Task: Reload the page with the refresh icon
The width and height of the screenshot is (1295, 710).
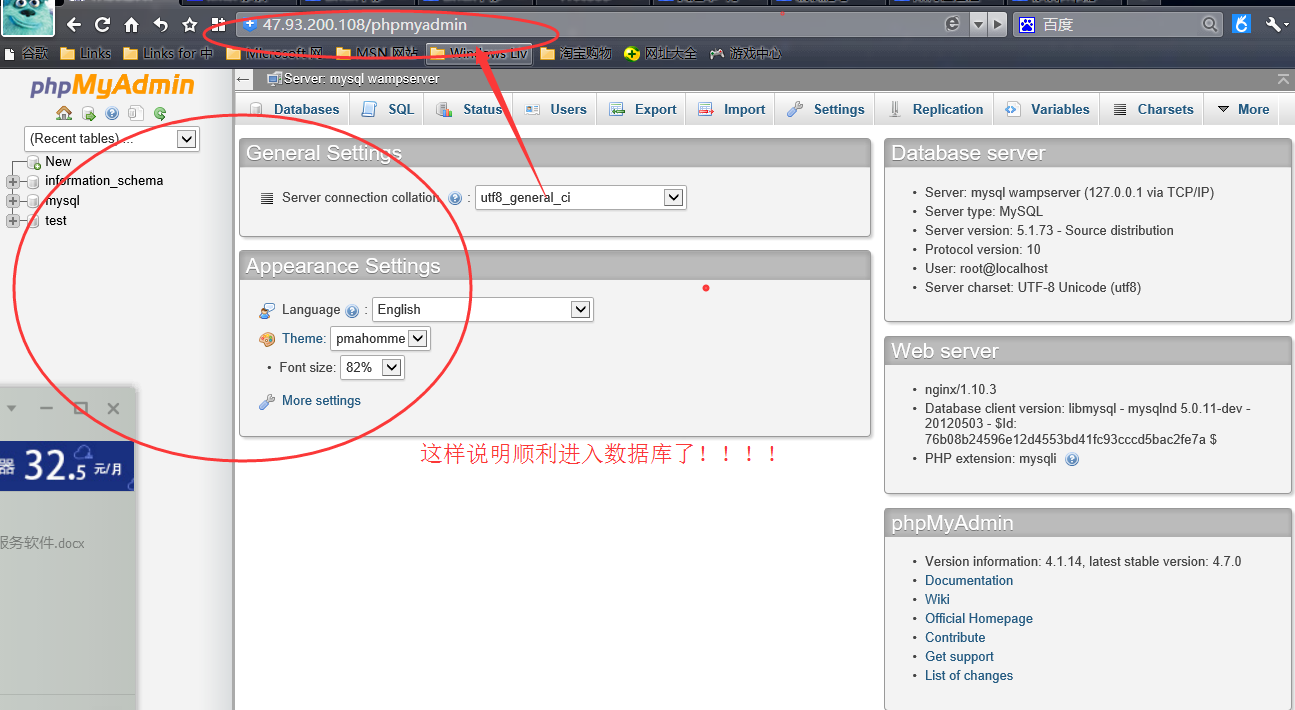Action: (x=102, y=25)
